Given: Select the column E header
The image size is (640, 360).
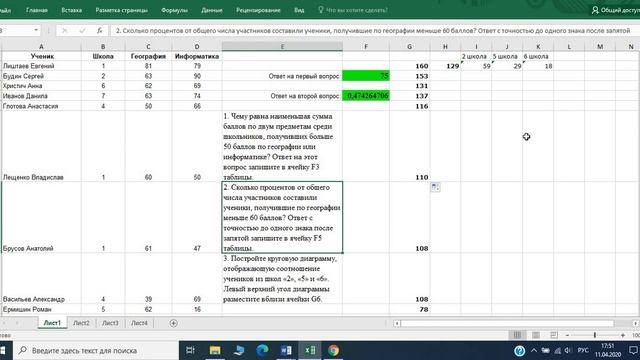Looking at the screenshot, I should click(282, 47).
